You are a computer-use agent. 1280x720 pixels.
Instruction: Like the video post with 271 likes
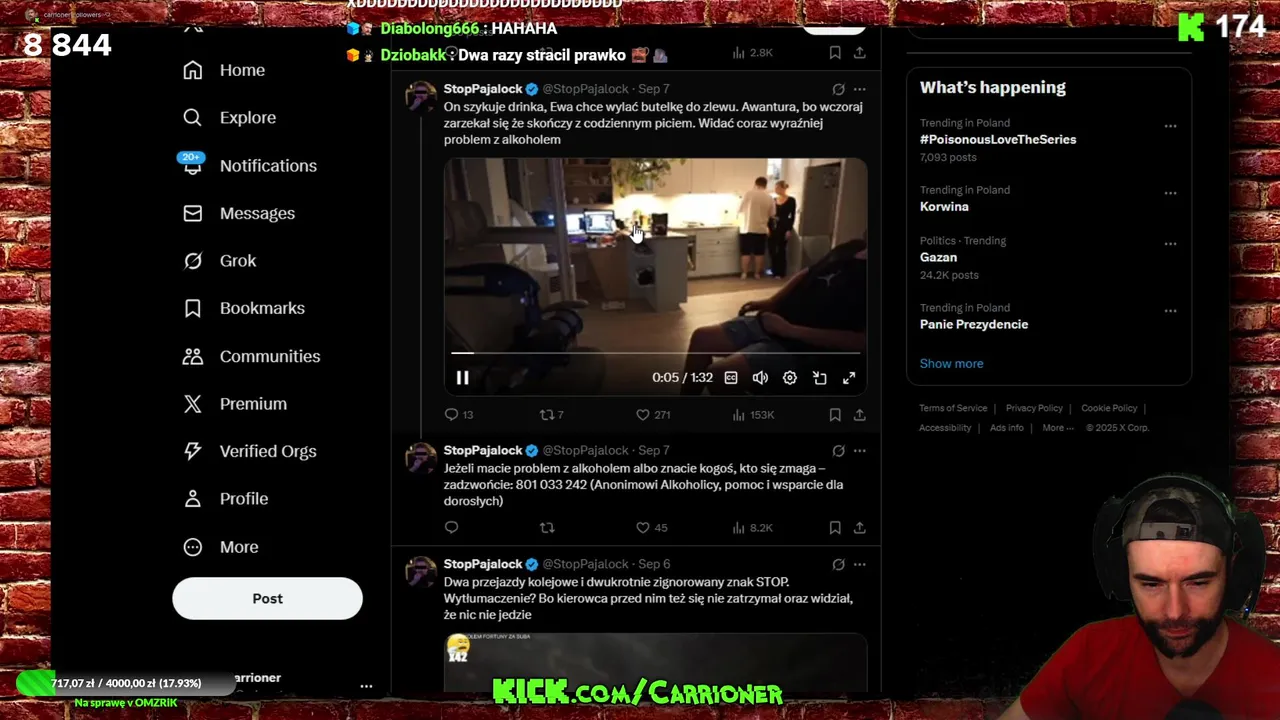653,414
